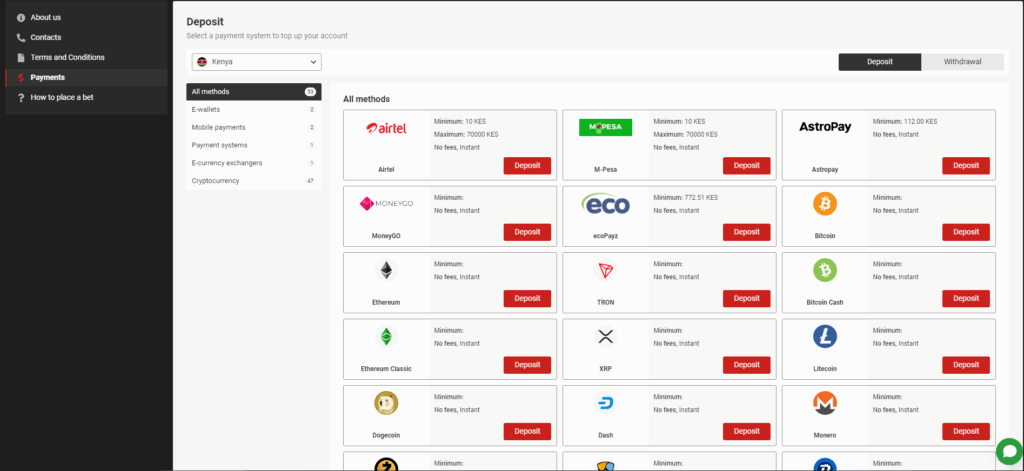Switch to the Deposit tab
This screenshot has height=471, width=1024.
pyautogui.click(x=880, y=62)
